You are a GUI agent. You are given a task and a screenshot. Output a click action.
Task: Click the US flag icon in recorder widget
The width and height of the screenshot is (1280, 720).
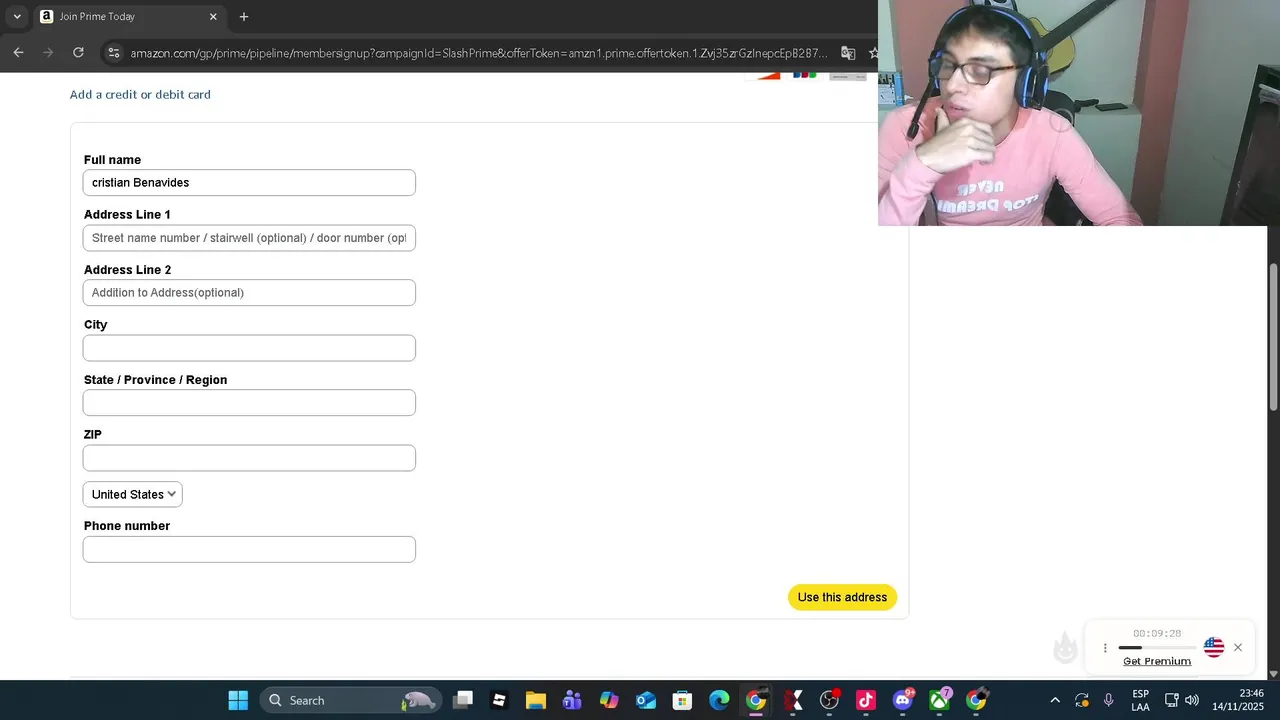click(x=1214, y=647)
